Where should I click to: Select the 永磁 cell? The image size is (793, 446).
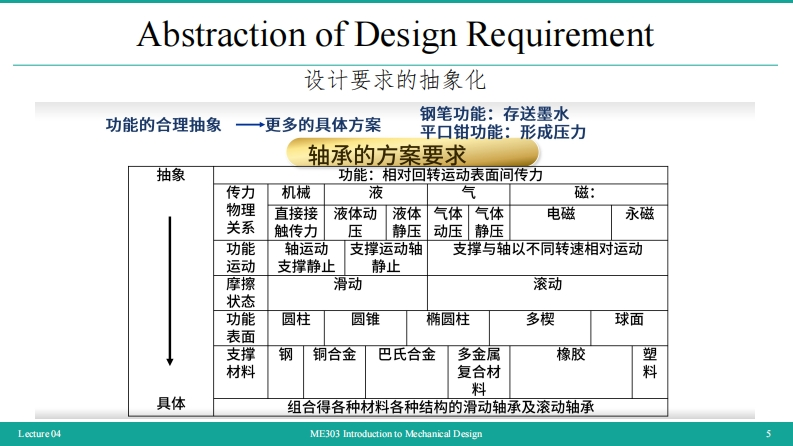click(x=639, y=213)
